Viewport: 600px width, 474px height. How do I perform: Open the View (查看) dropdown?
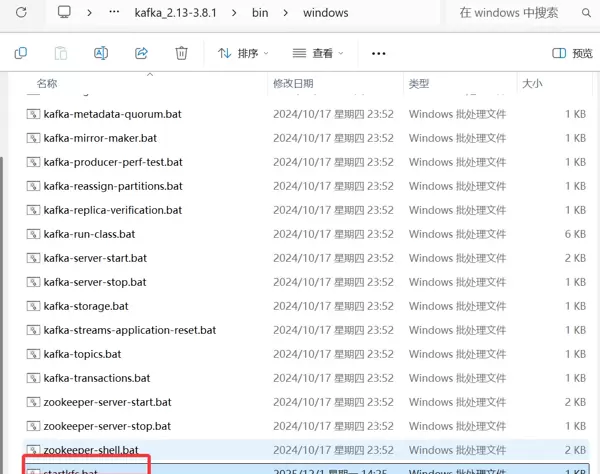317,53
